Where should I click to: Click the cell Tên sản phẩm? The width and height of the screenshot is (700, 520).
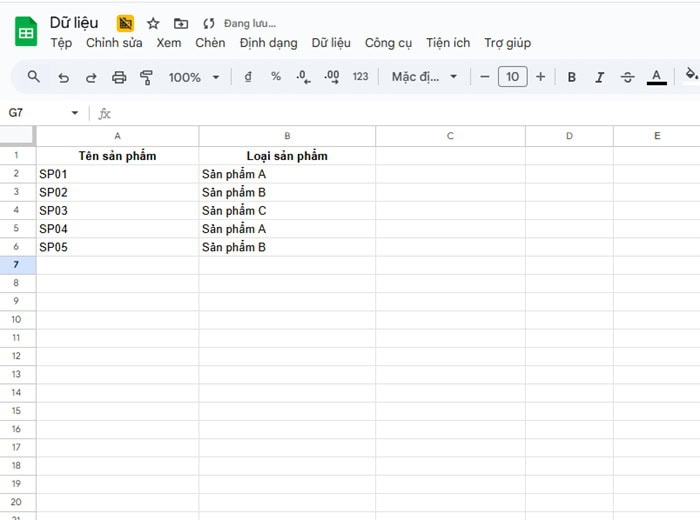point(117,156)
